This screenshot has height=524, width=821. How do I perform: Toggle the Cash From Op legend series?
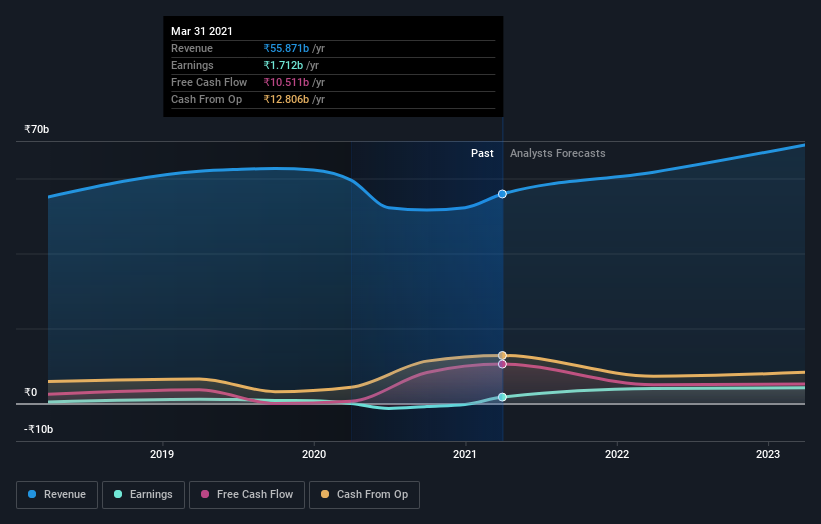point(364,495)
